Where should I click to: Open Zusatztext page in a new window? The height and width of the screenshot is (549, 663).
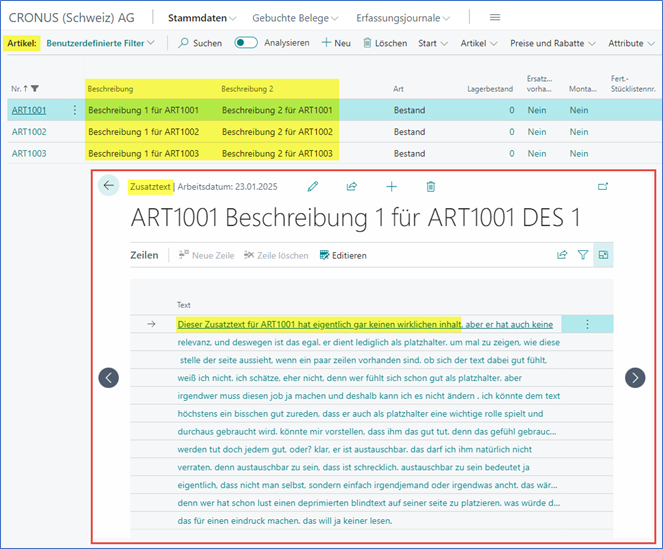click(603, 186)
